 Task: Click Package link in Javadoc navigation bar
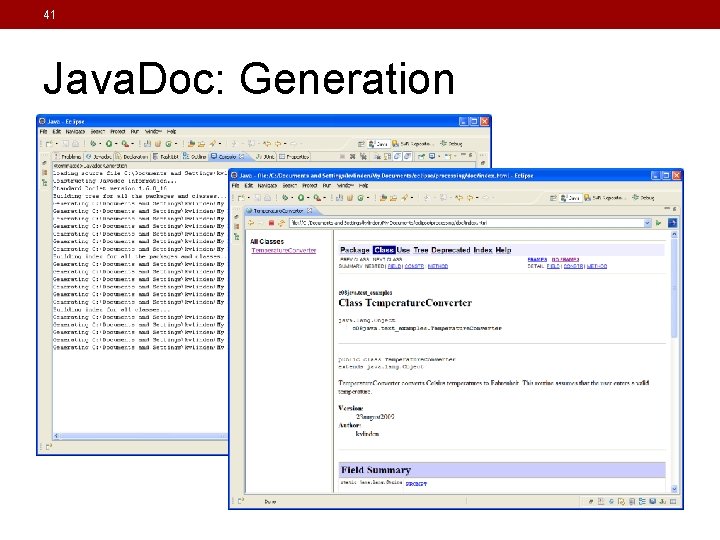(x=355, y=250)
